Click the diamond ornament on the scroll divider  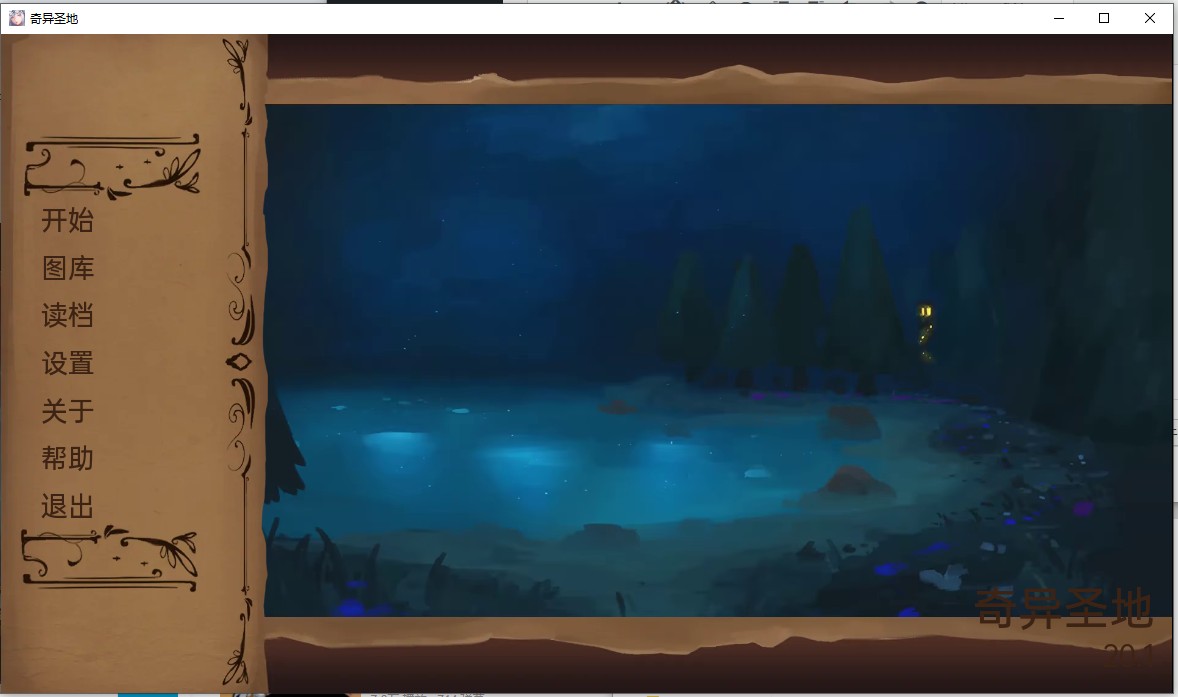(x=240, y=362)
